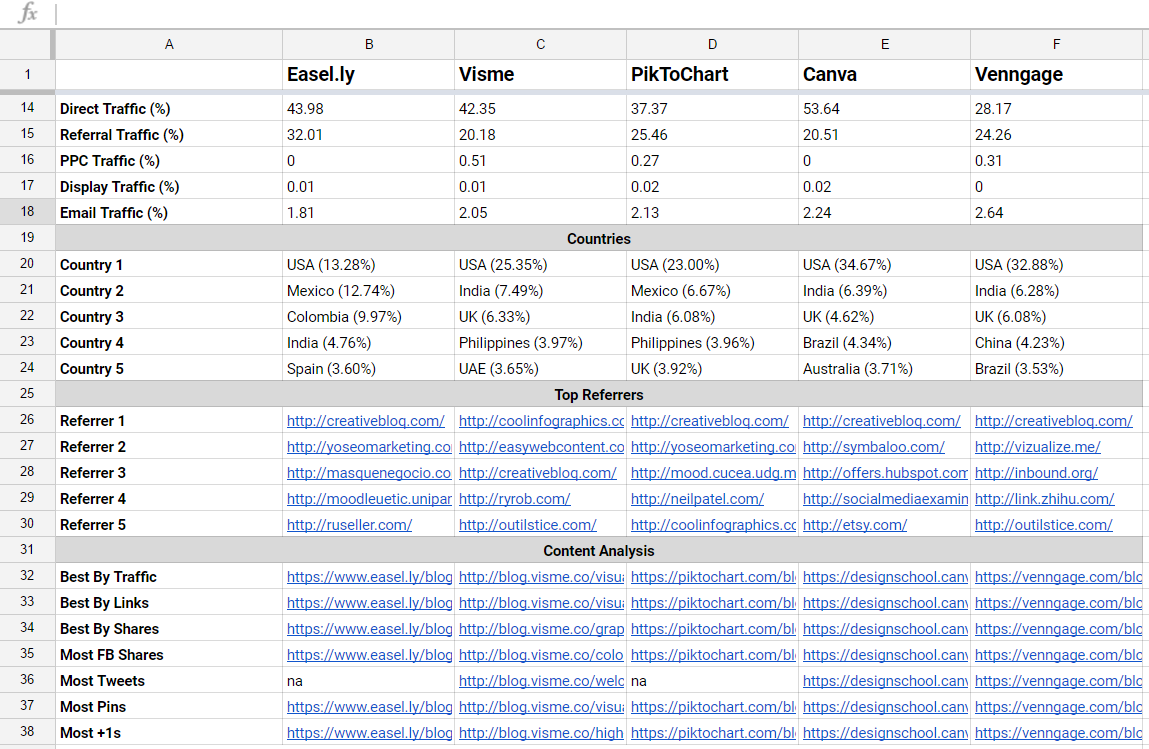Open the ruseller.com link
Screen dimensions: 1149x749
coord(349,525)
